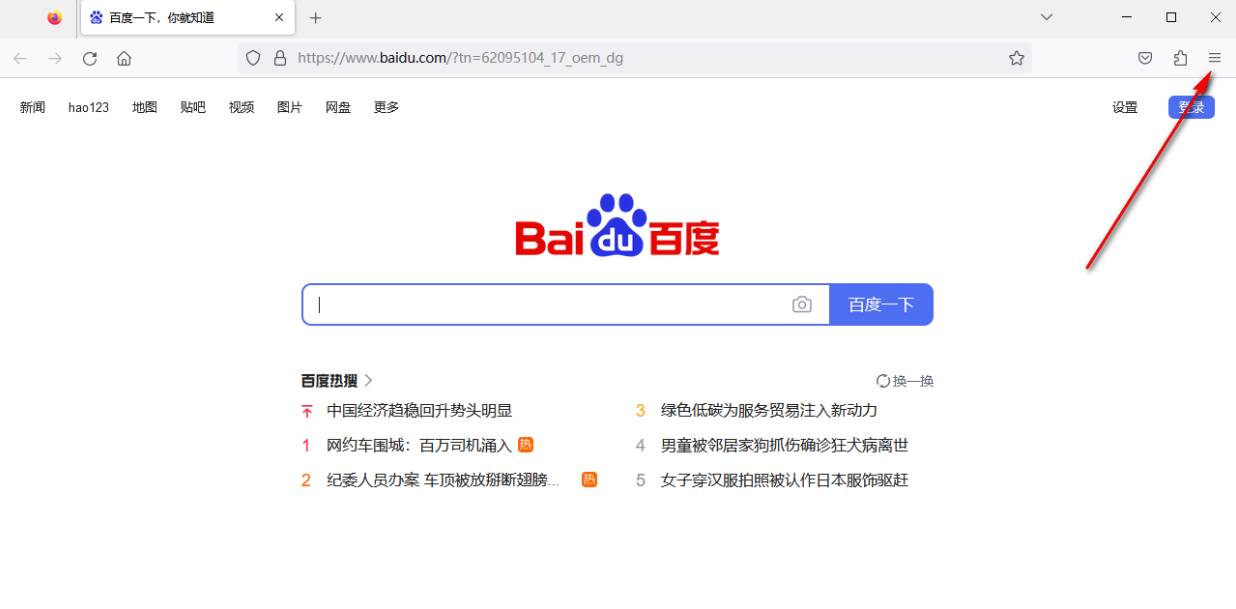Viewport: 1236px width, 609px height.
Task: Open the 百度热搜 heading link
Action: [x=337, y=380]
